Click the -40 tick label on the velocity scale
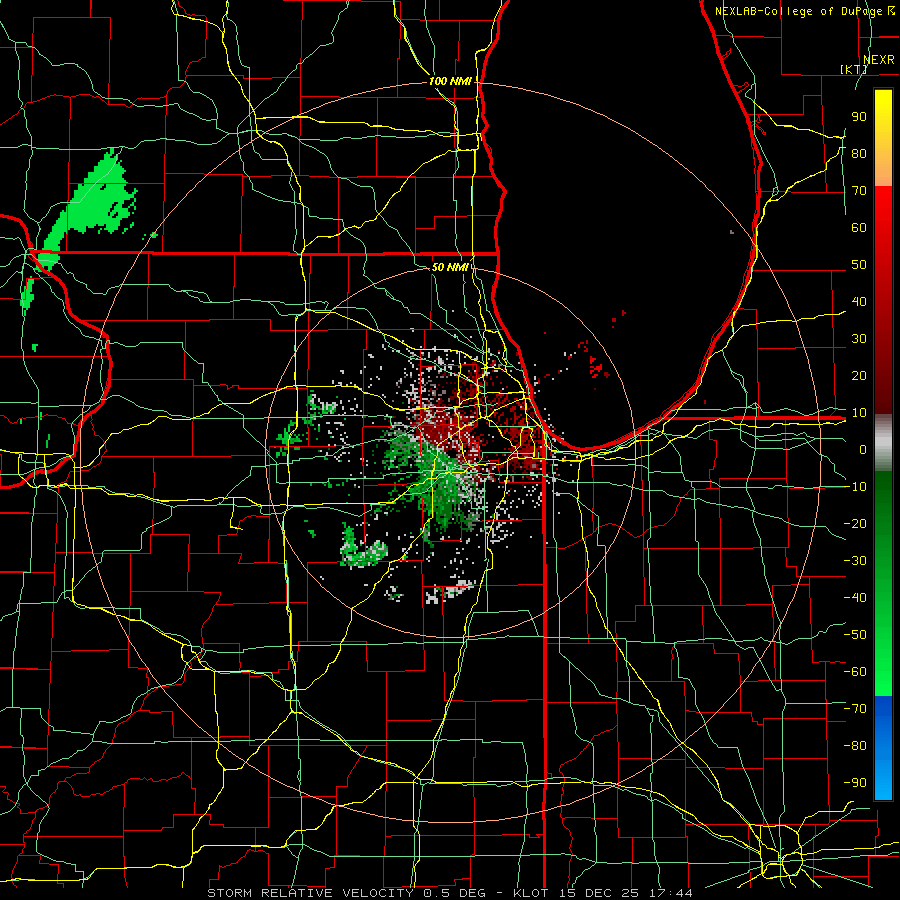Screen dimensions: 900x900 (855, 598)
